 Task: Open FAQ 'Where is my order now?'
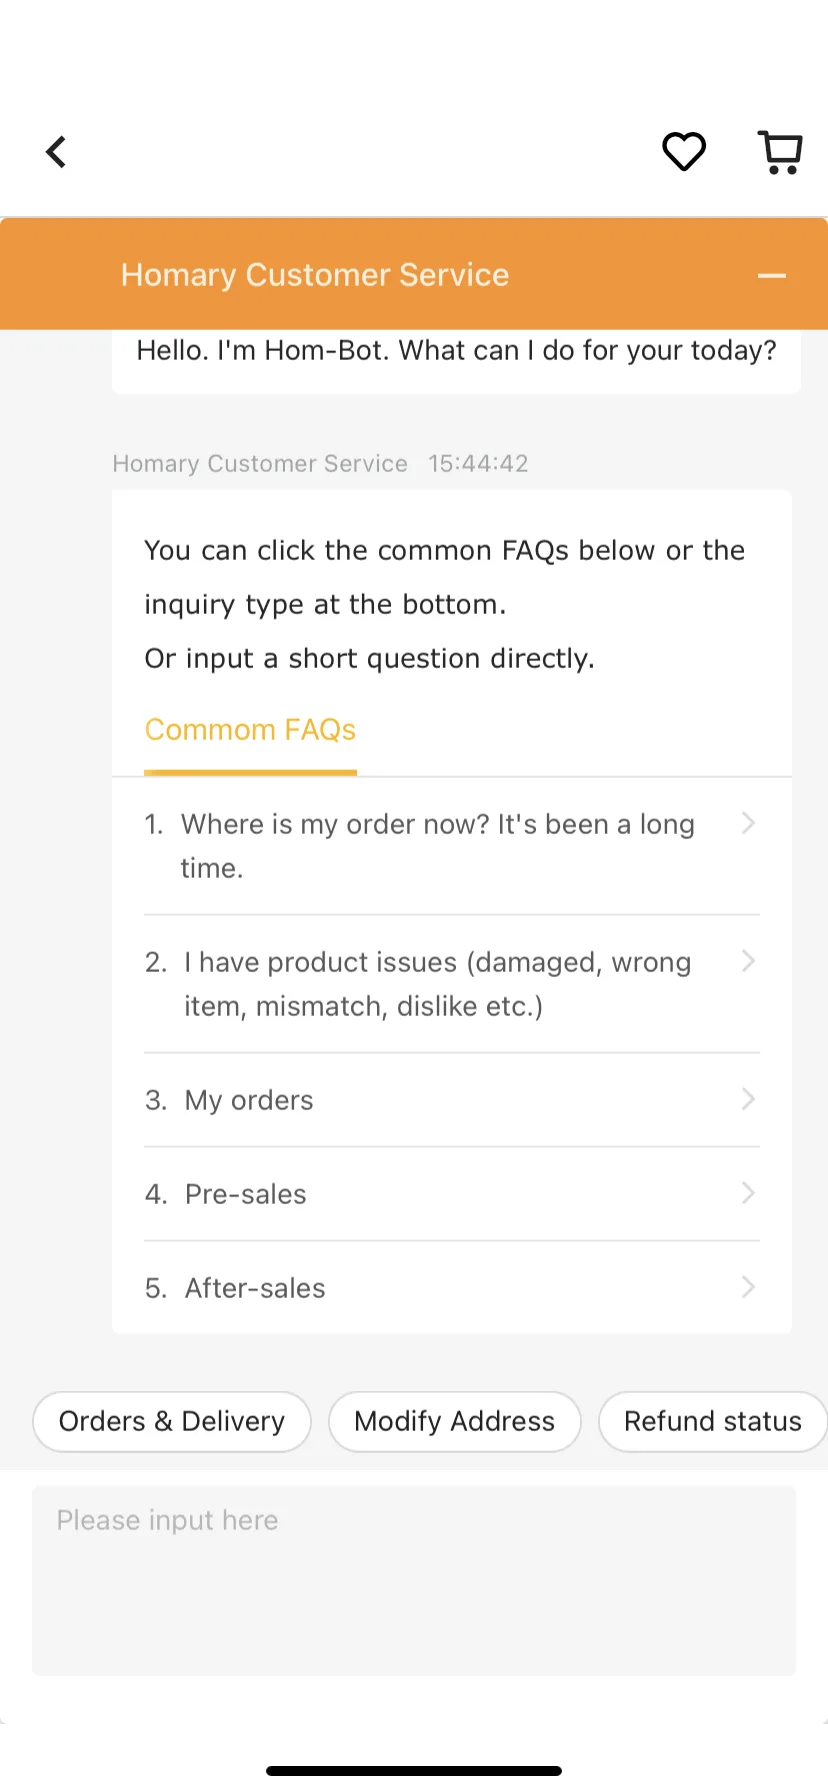[x=452, y=846]
